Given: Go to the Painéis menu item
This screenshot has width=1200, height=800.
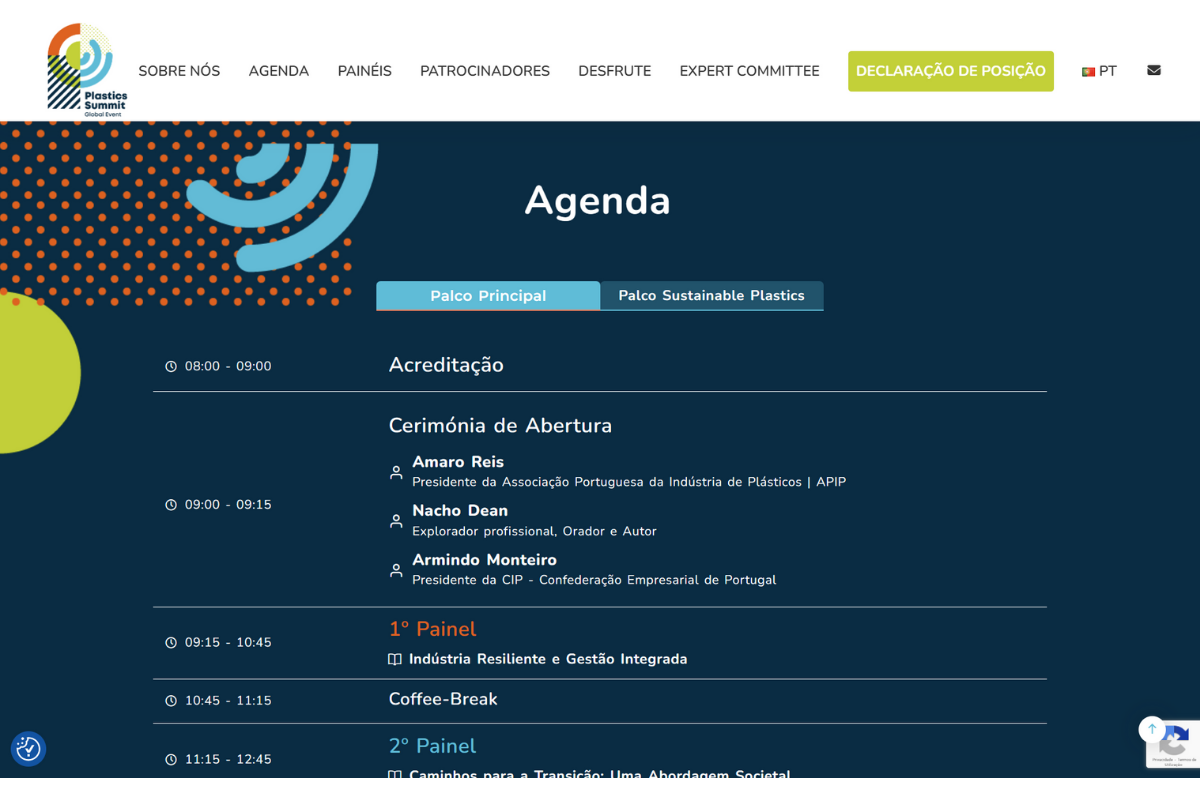Looking at the screenshot, I should pyautogui.click(x=364, y=71).
